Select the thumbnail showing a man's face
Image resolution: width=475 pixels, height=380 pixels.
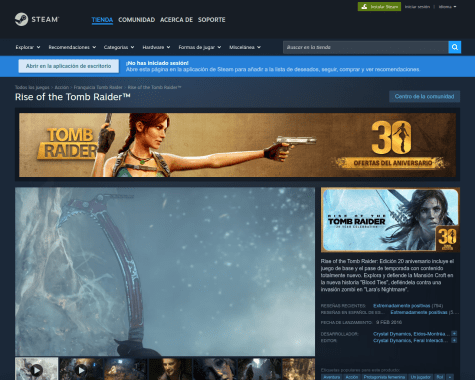(x=170, y=369)
